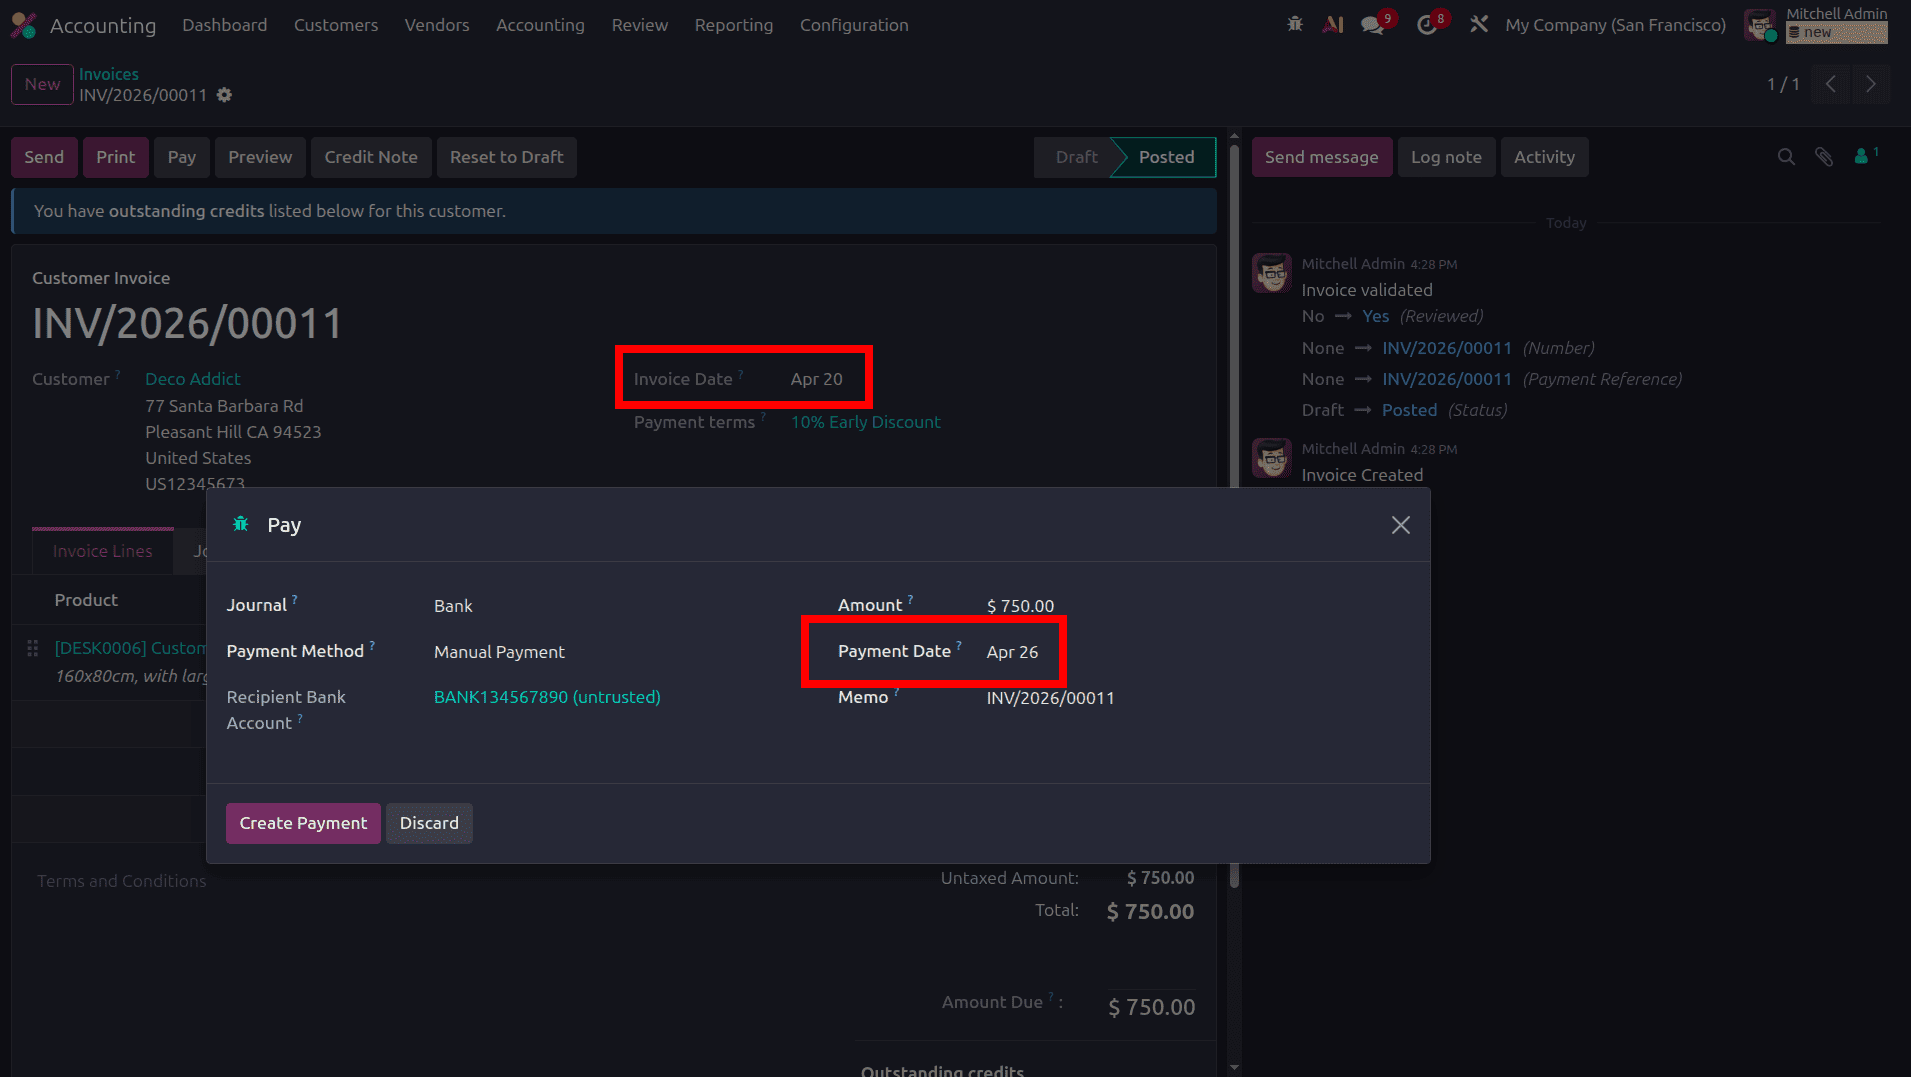The height and width of the screenshot is (1077, 1911).
Task: Click into the Memo field
Action: (x=1050, y=698)
